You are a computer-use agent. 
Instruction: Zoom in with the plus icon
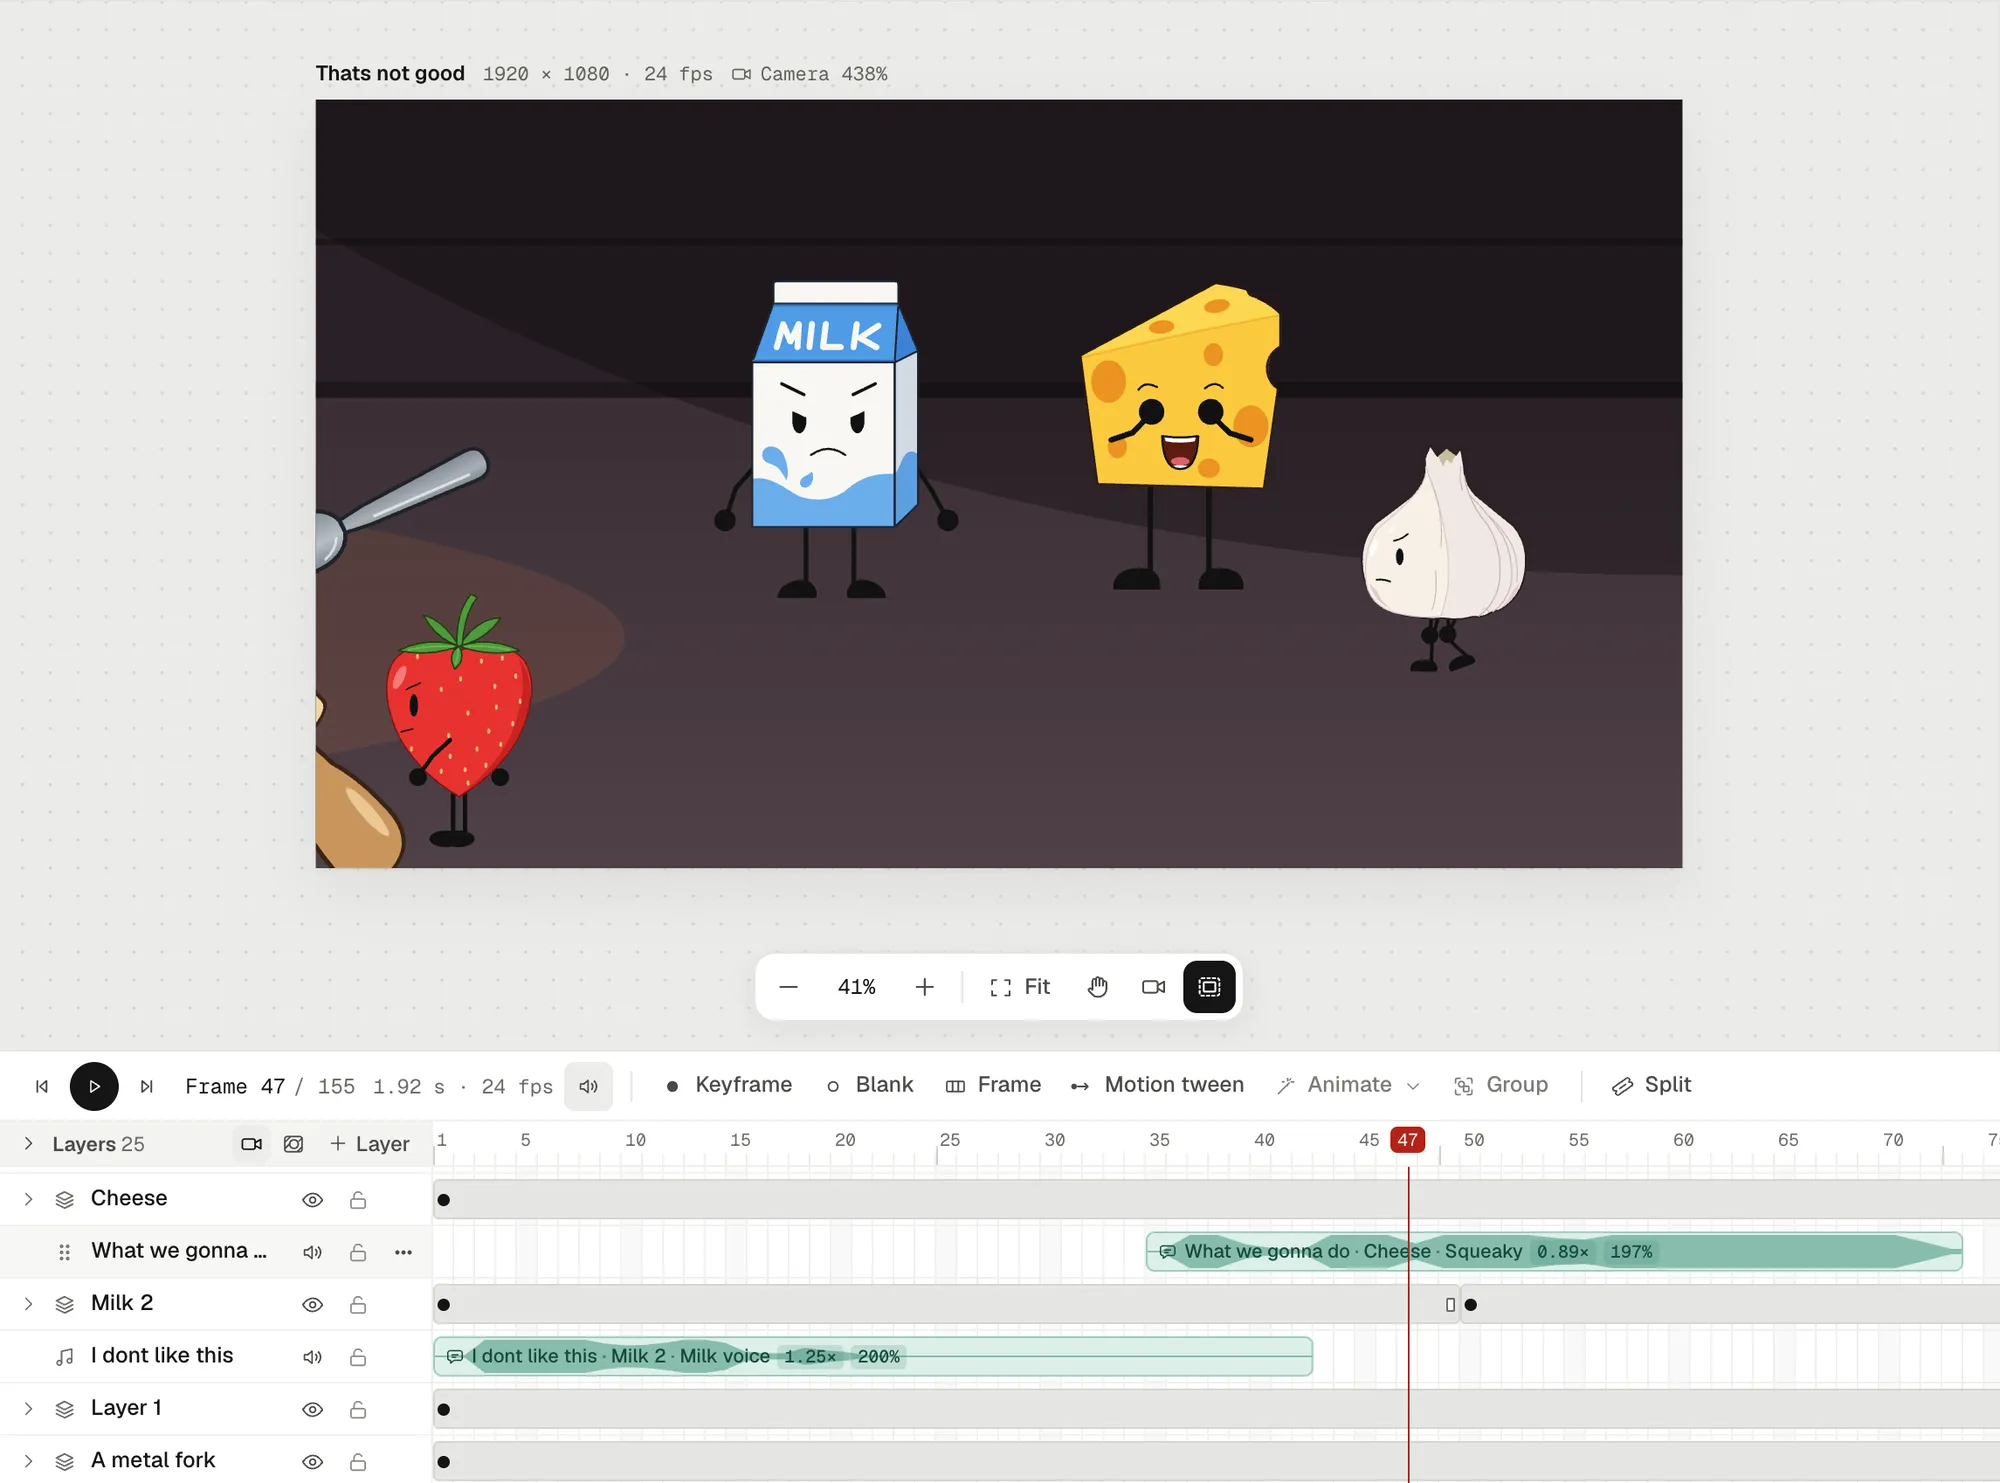tap(924, 987)
